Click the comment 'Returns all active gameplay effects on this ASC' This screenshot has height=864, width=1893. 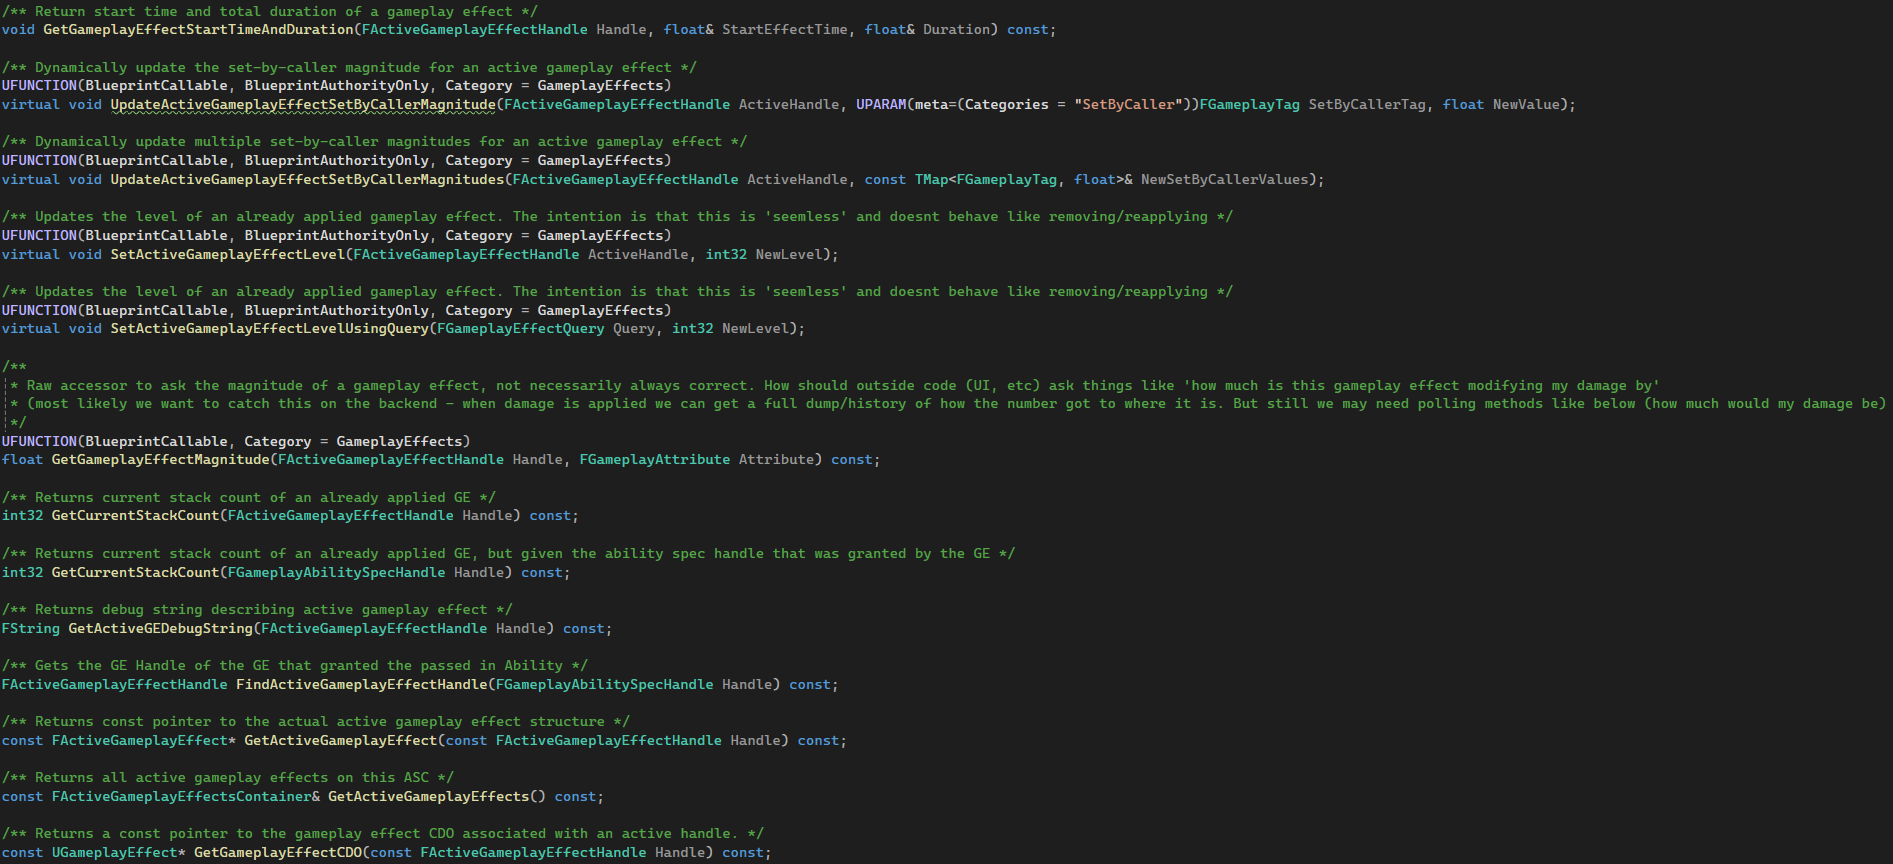[x=228, y=778]
